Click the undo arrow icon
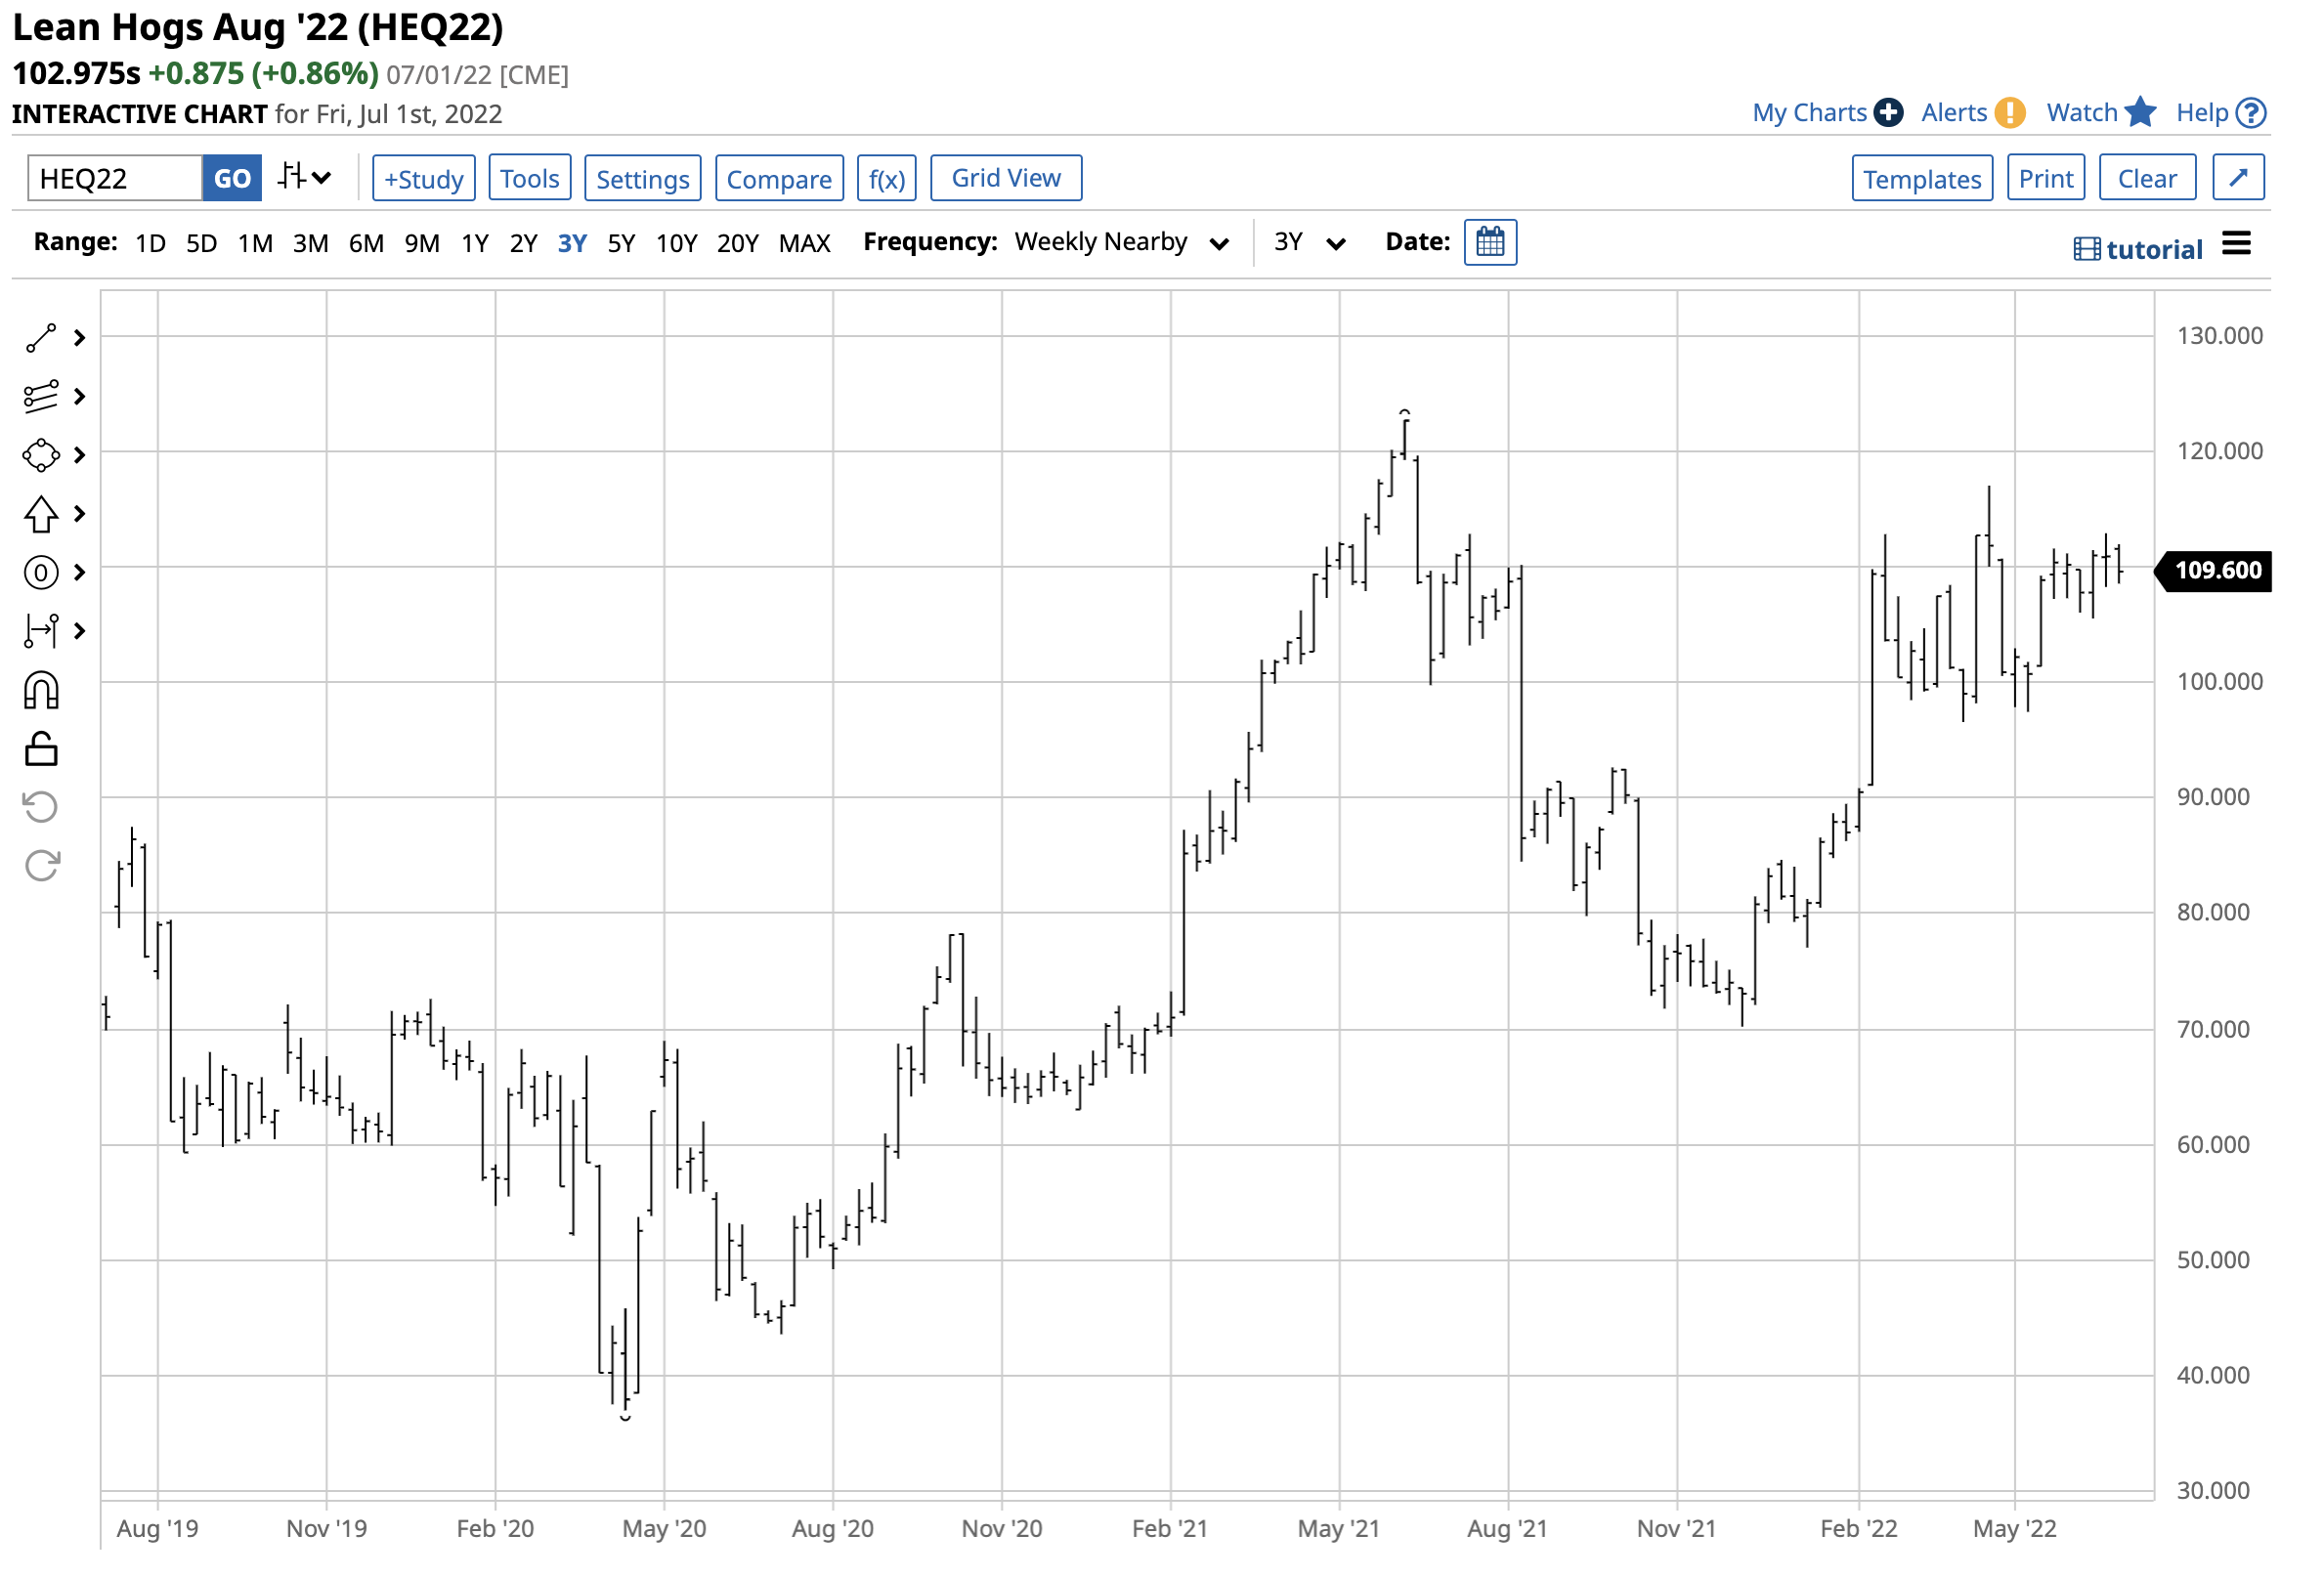Image resolution: width=2324 pixels, height=1577 pixels. pos(41,807)
